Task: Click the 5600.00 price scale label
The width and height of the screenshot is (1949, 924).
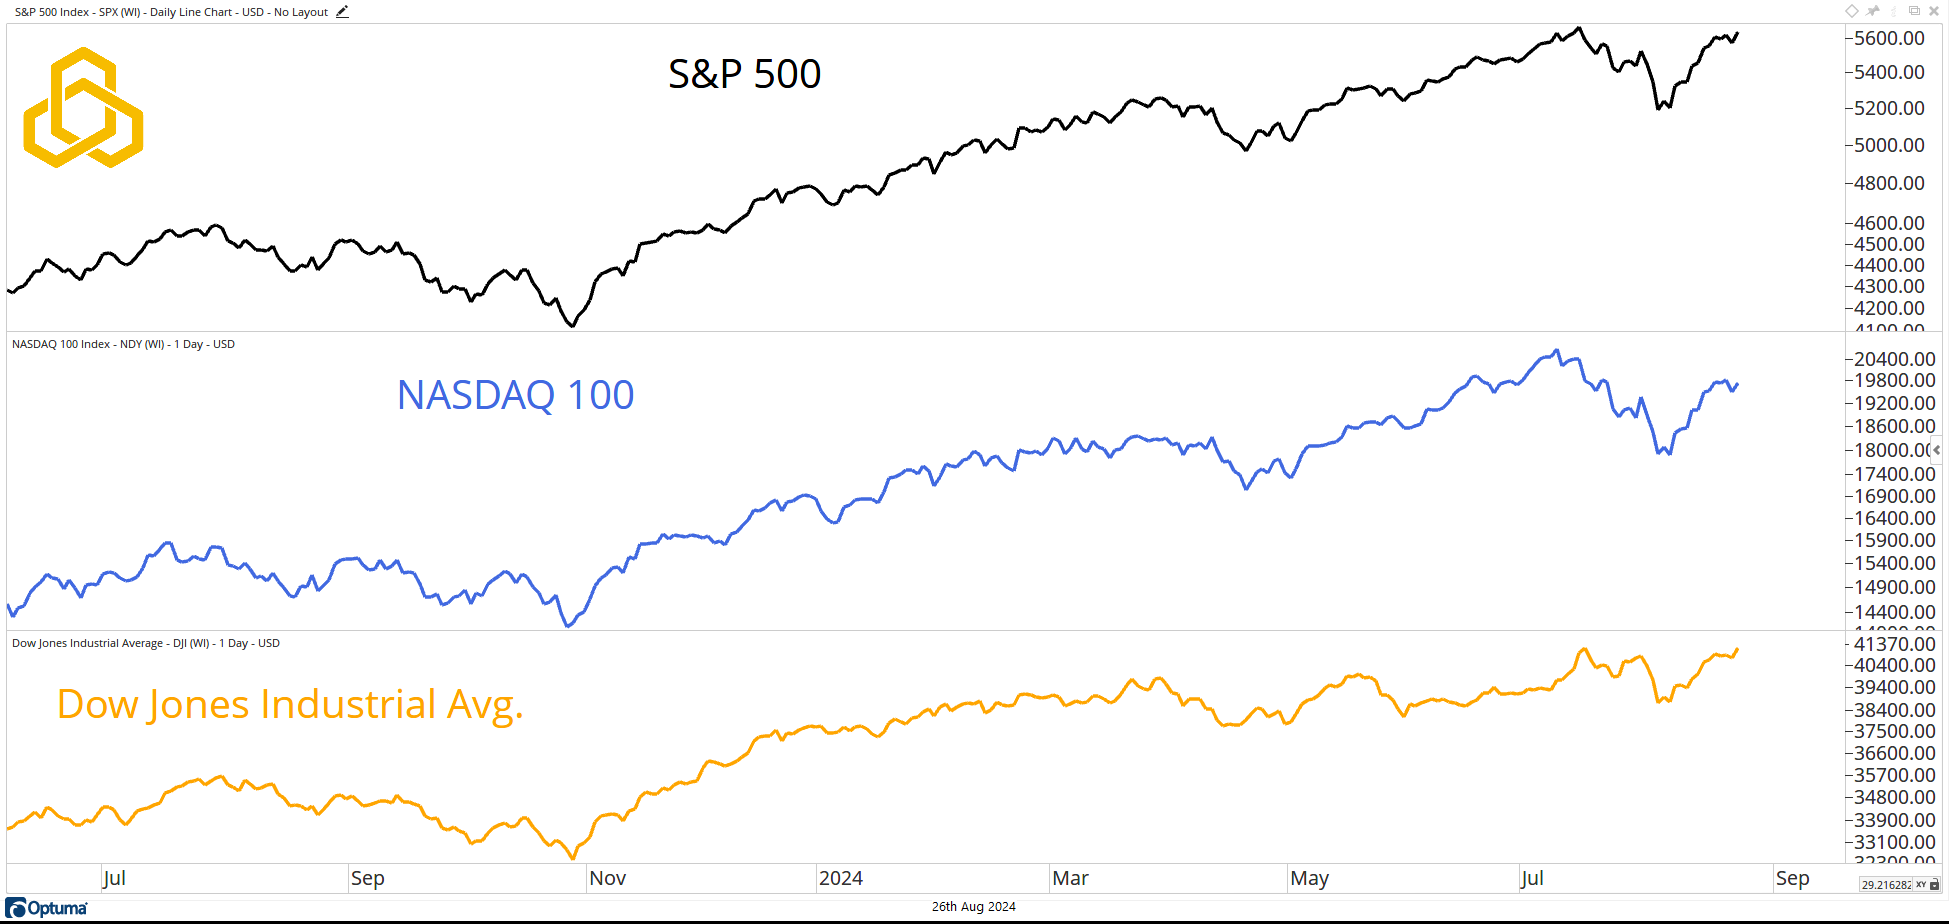Action: 1889,38
